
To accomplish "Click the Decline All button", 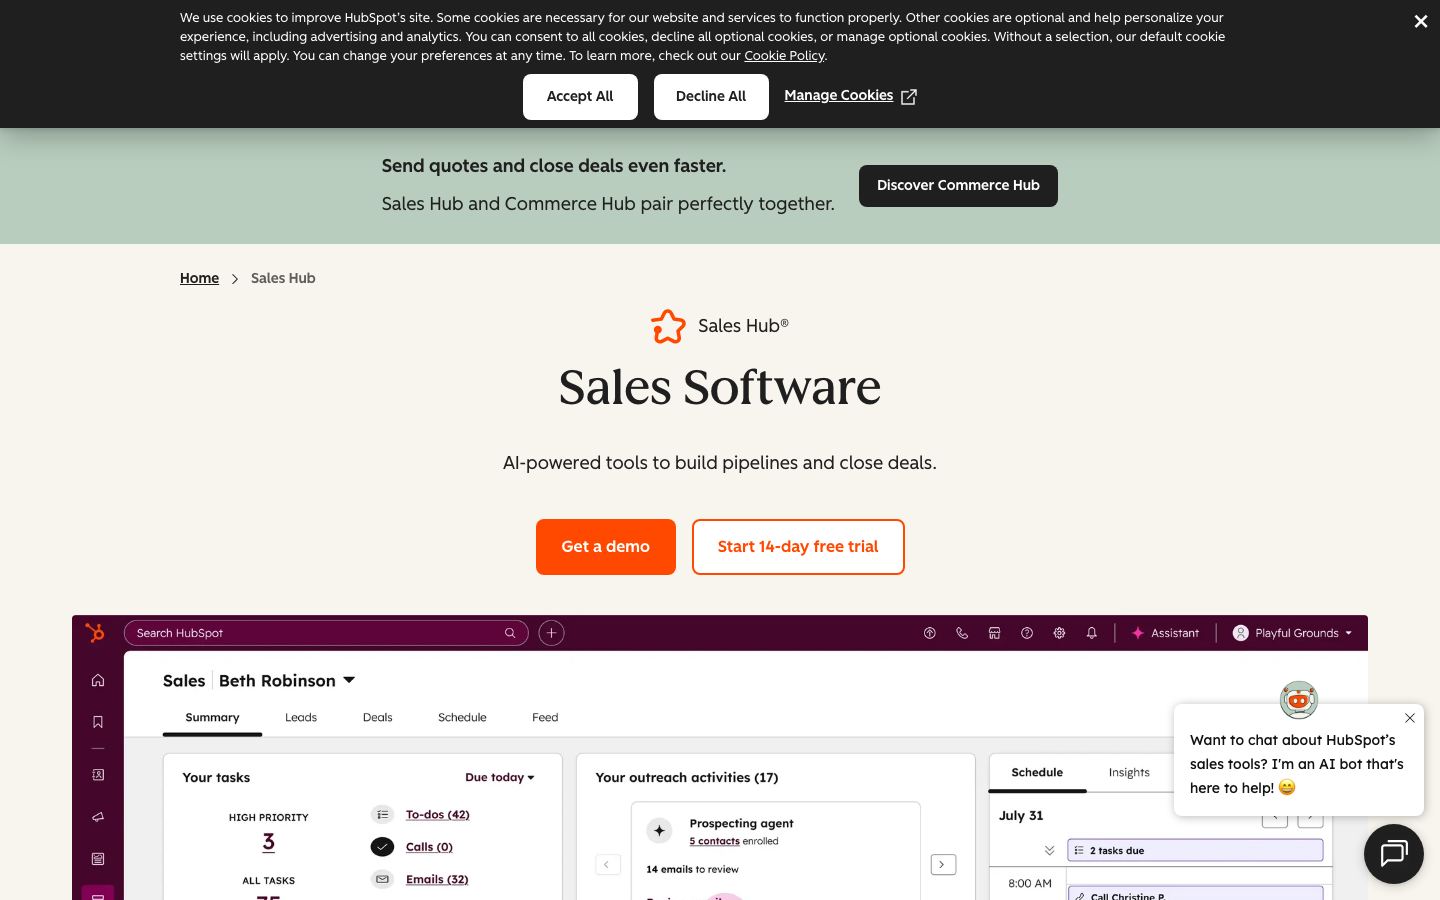I will 711,97.
